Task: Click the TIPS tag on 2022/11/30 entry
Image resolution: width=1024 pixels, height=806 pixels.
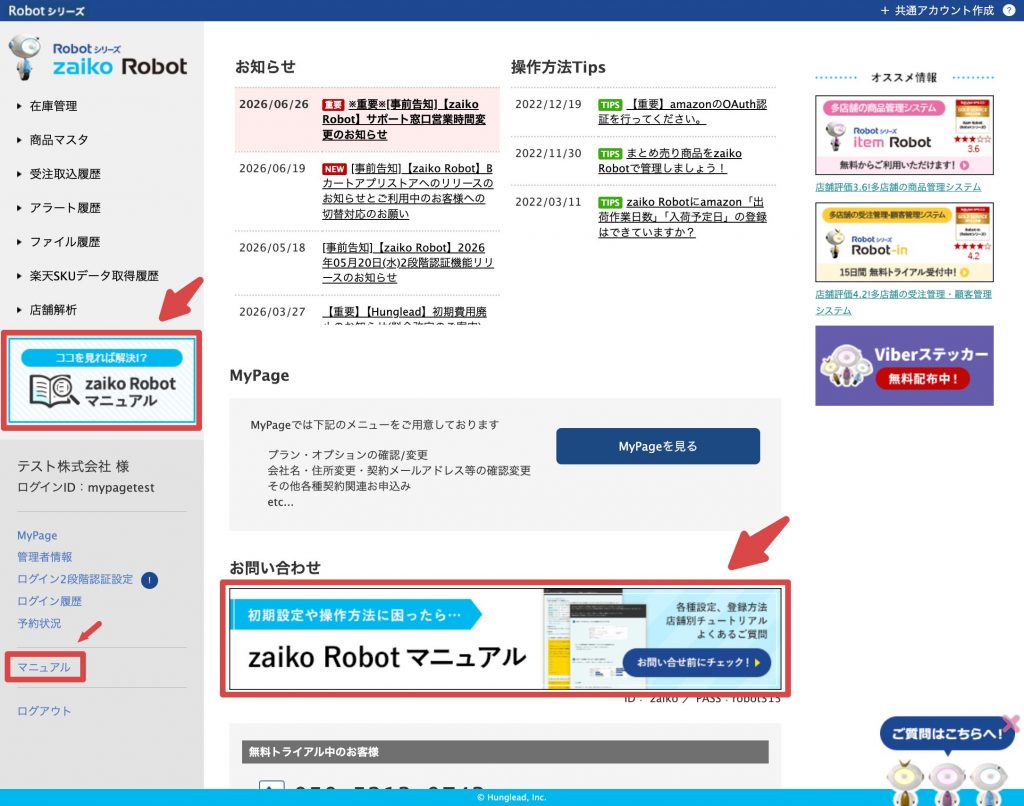Action: [x=610, y=153]
